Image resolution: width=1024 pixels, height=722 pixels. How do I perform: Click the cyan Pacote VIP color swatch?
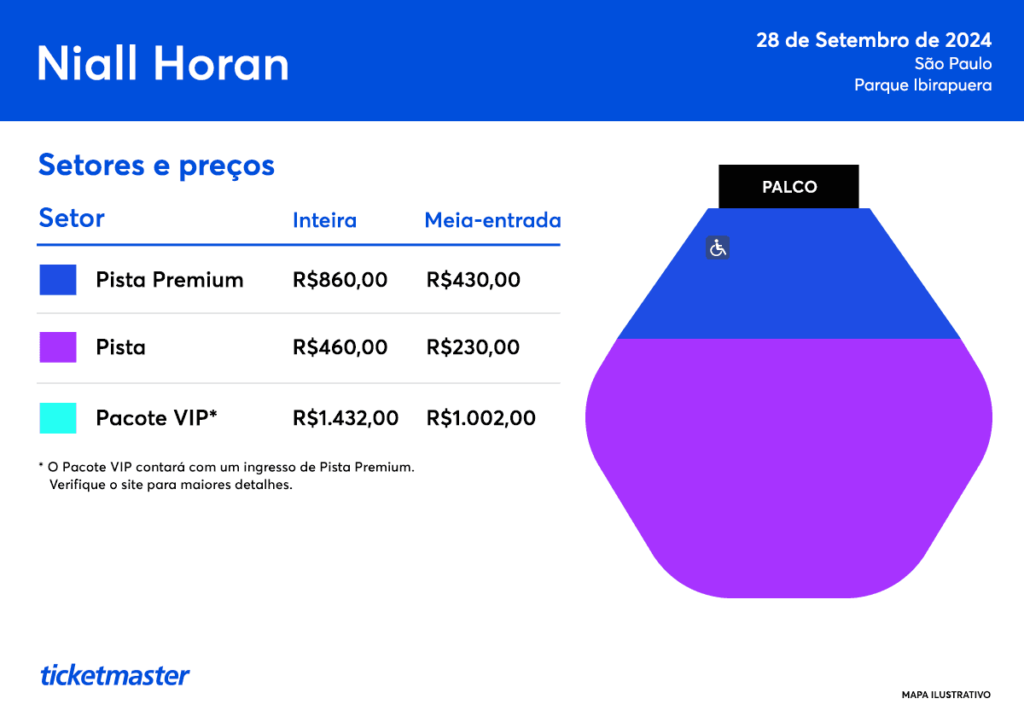(58, 418)
